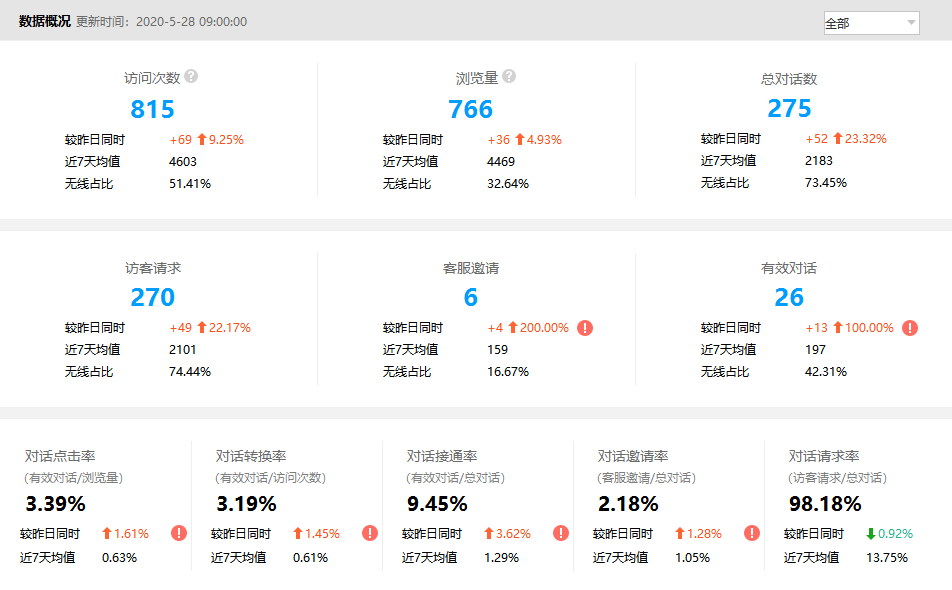Click alert icon in 有效对话 card
Viewport: 952px width, 590px height.
pyautogui.click(x=910, y=328)
